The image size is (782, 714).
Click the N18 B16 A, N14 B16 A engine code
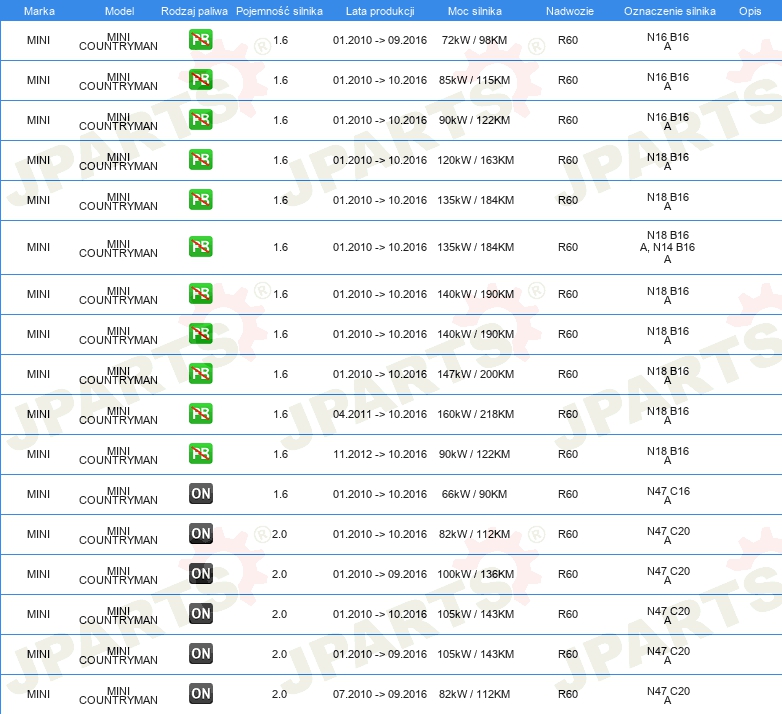pyautogui.click(x=667, y=247)
